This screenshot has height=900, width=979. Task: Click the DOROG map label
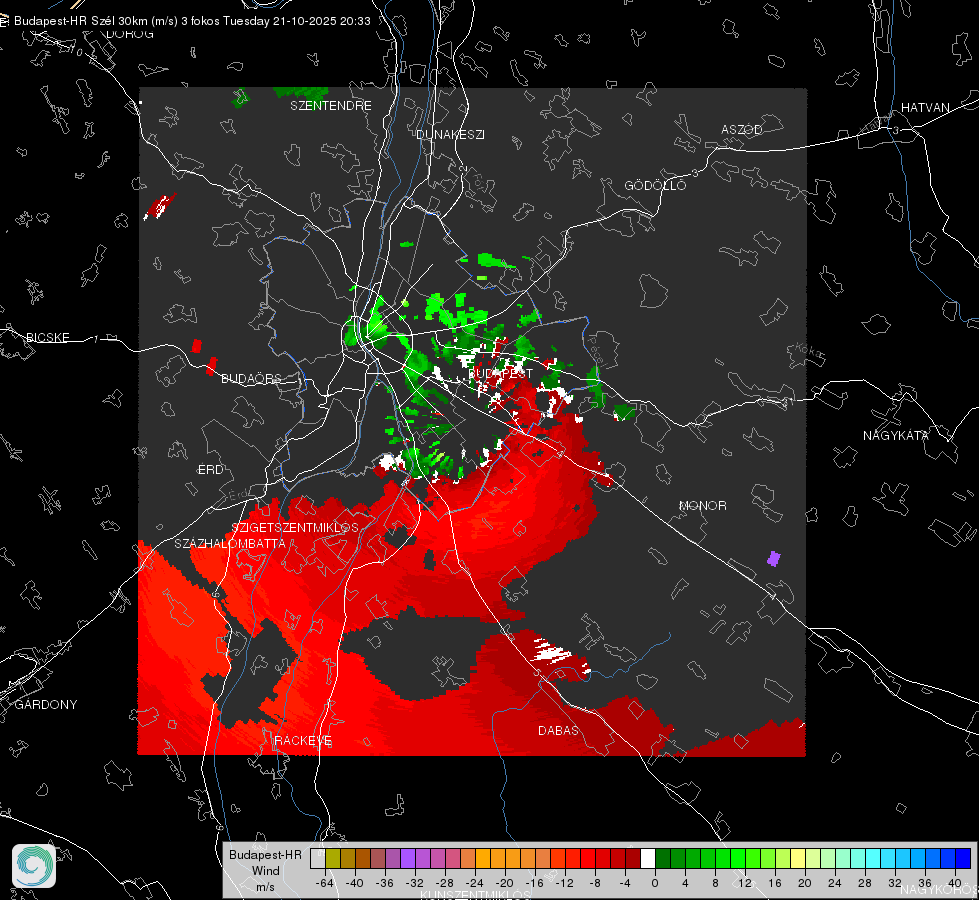tap(130, 34)
